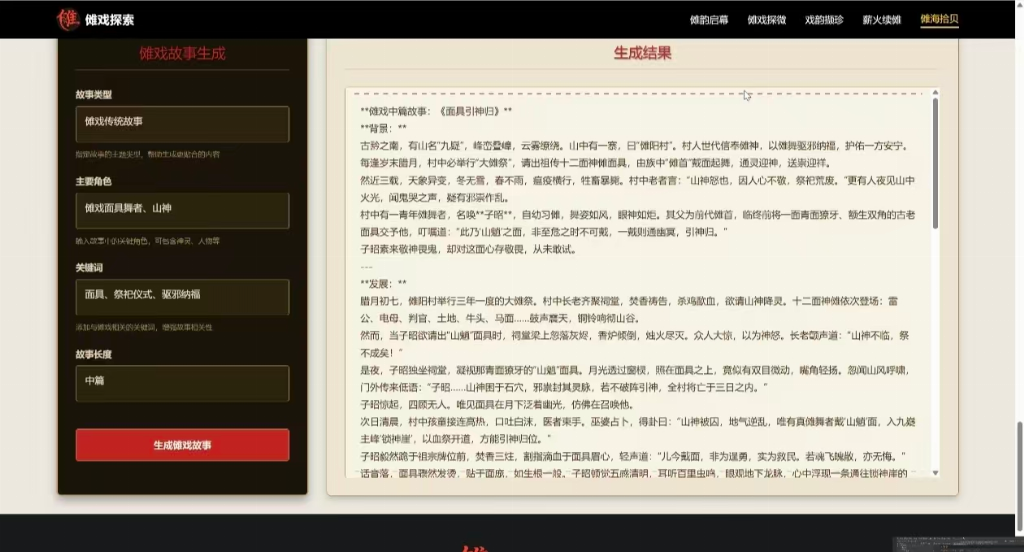Click the 傩戏探索 site title
Viewport: 1024px width, 552px height.
pos(110,20)
